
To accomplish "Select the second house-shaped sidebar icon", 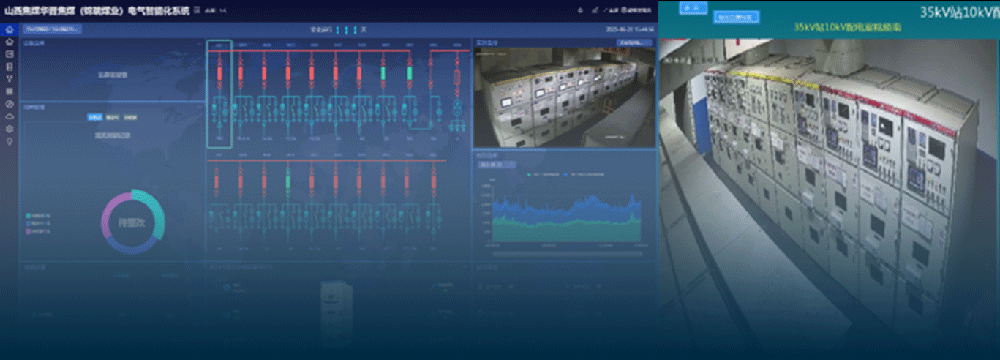I will (9, 41).
